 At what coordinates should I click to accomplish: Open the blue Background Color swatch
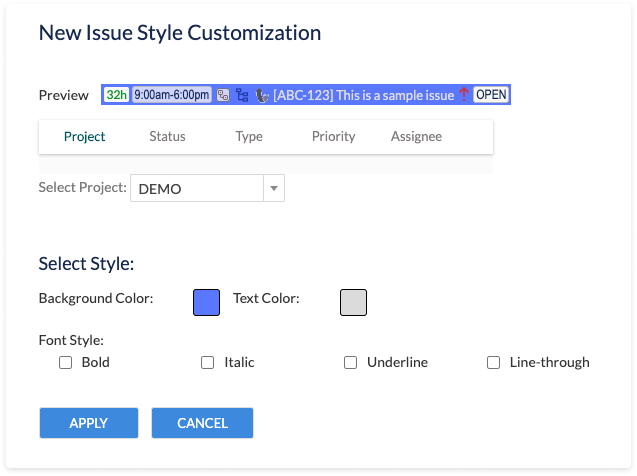[206, 302]
